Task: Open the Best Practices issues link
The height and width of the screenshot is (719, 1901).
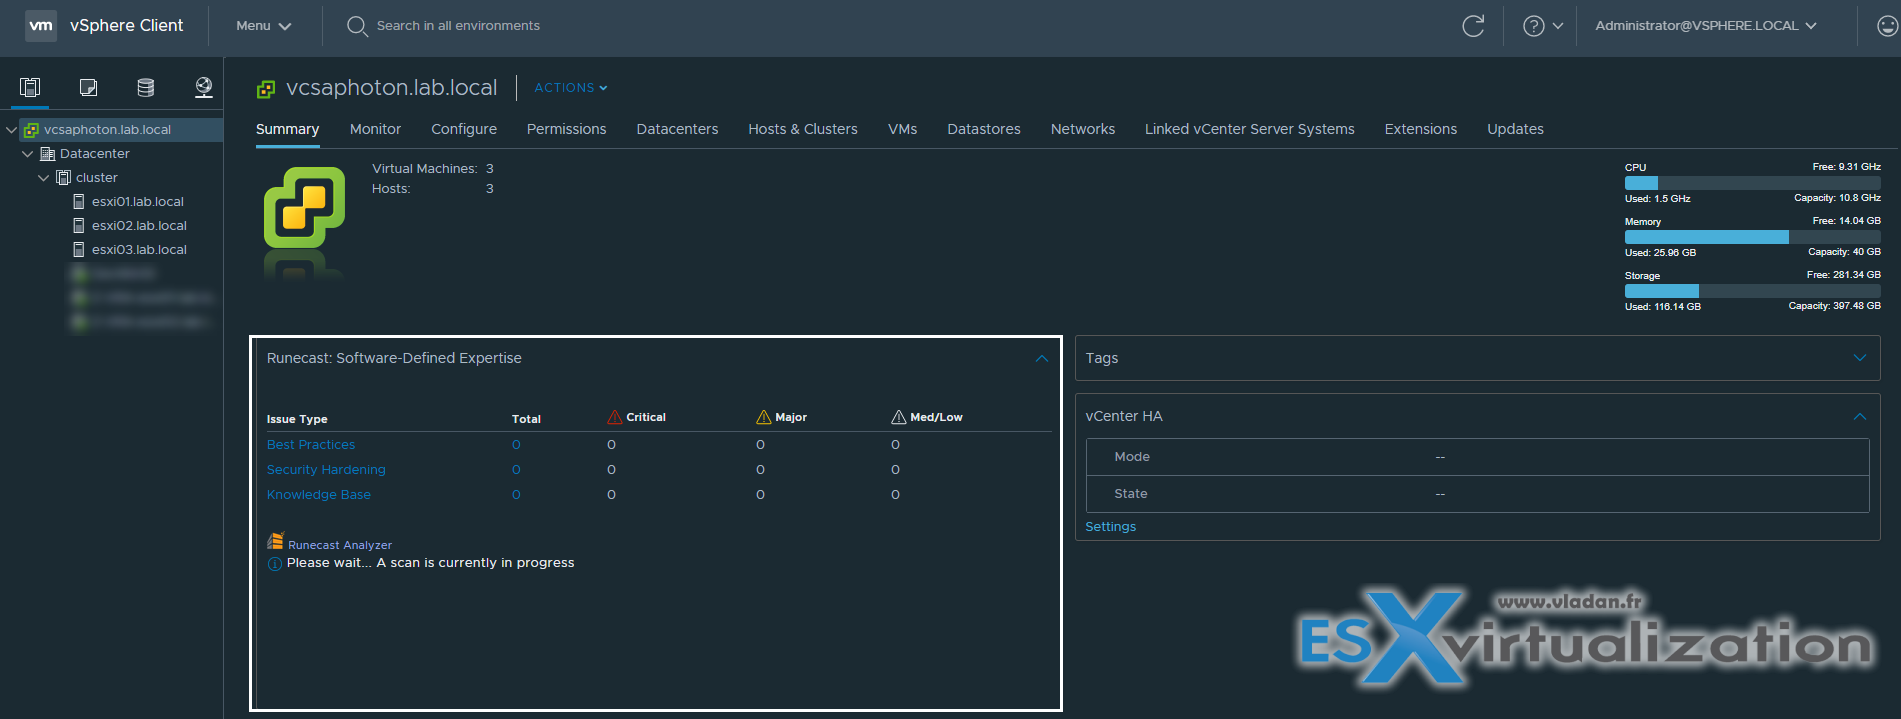Action: (x=311, y=445)
